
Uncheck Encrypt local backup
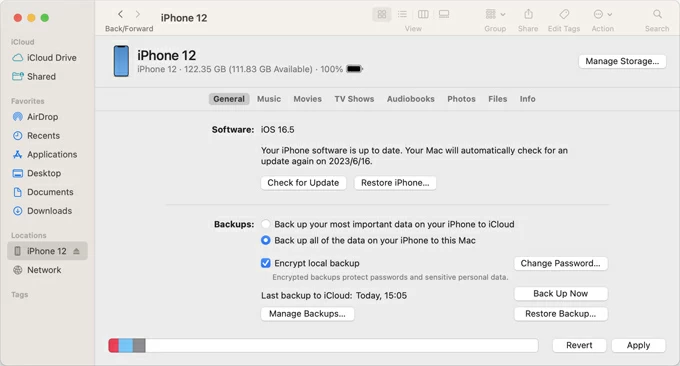pyautogui.click(x=265, y=263)
